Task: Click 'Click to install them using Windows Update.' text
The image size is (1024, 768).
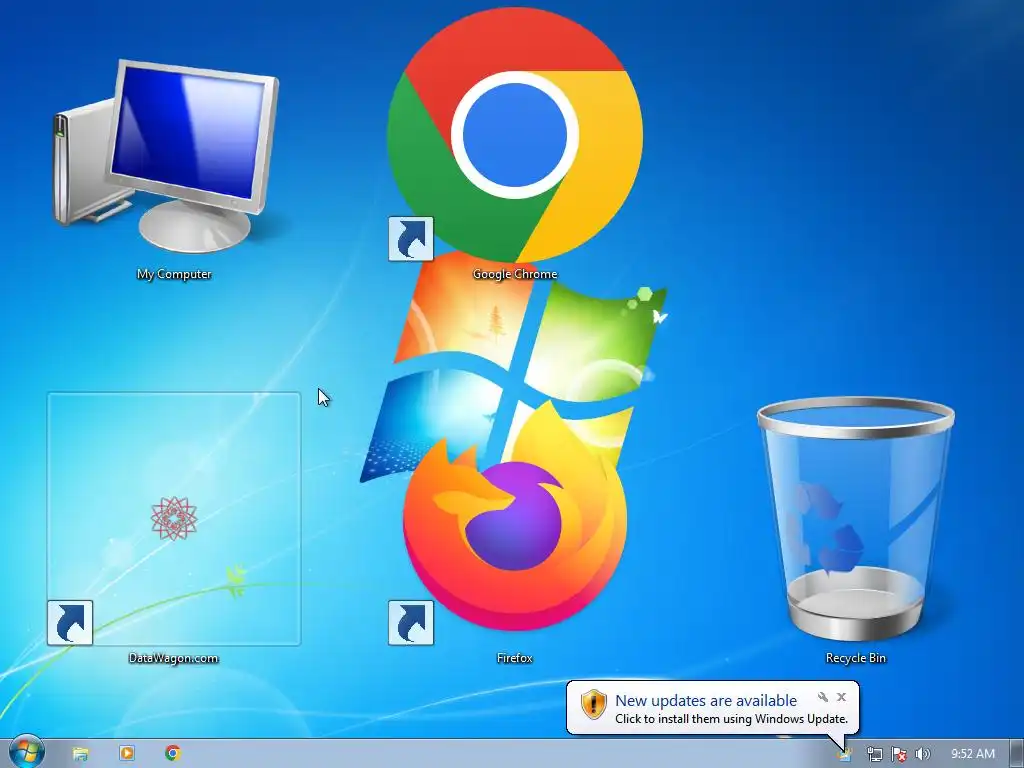Action: (731, 719)
